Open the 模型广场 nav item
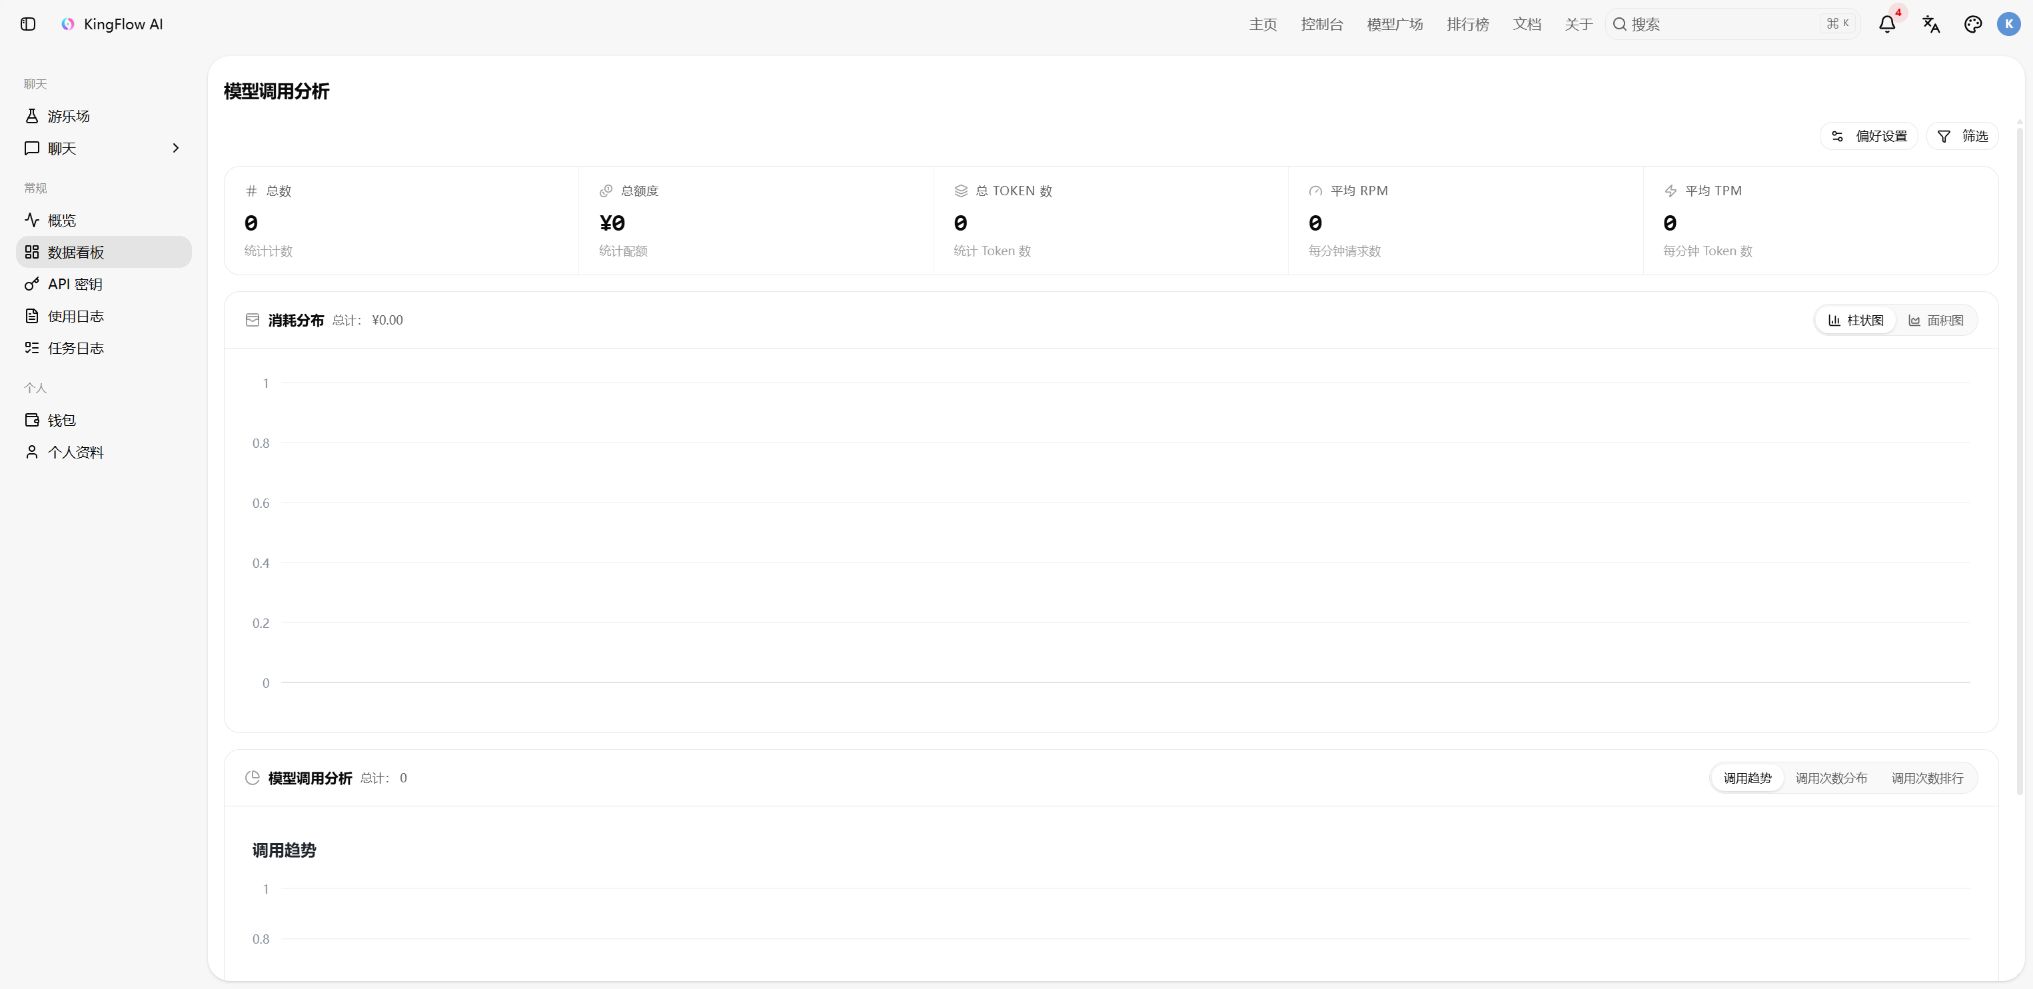The width and height of the screenshot is (2033, 989). click(x=1395, y=24)
